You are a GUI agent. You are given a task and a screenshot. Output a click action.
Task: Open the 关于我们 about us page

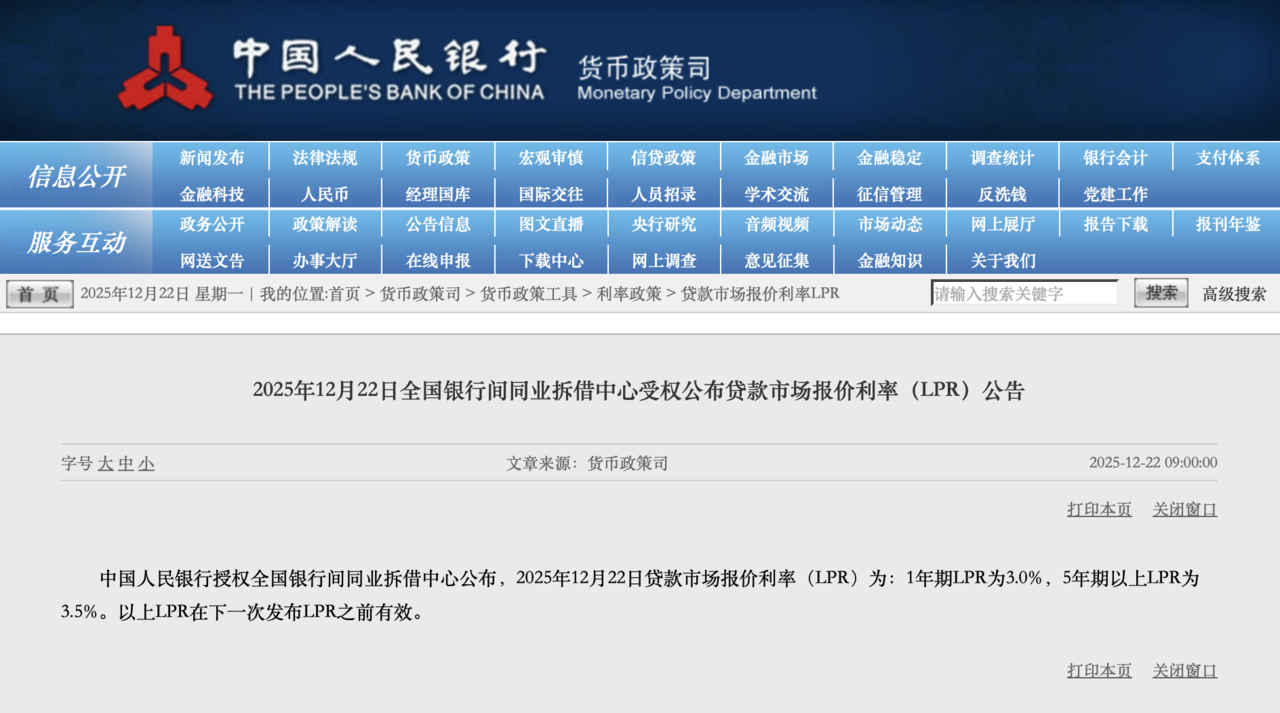point(1003,259)
